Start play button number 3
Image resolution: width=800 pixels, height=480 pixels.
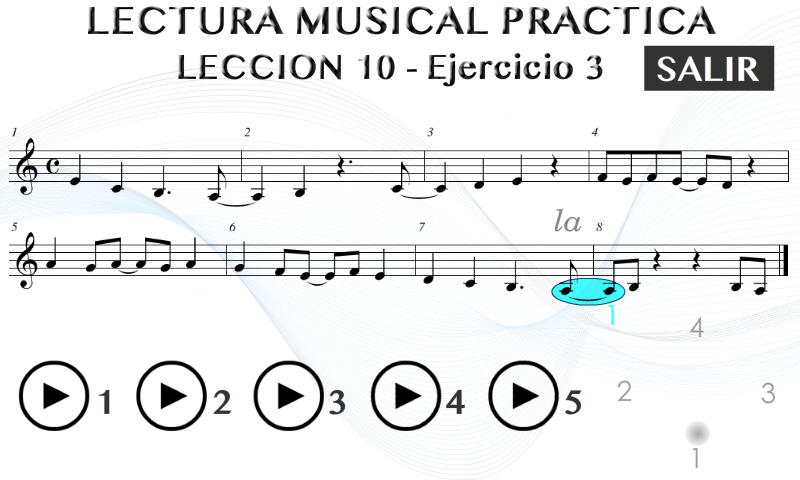point(288,396)
